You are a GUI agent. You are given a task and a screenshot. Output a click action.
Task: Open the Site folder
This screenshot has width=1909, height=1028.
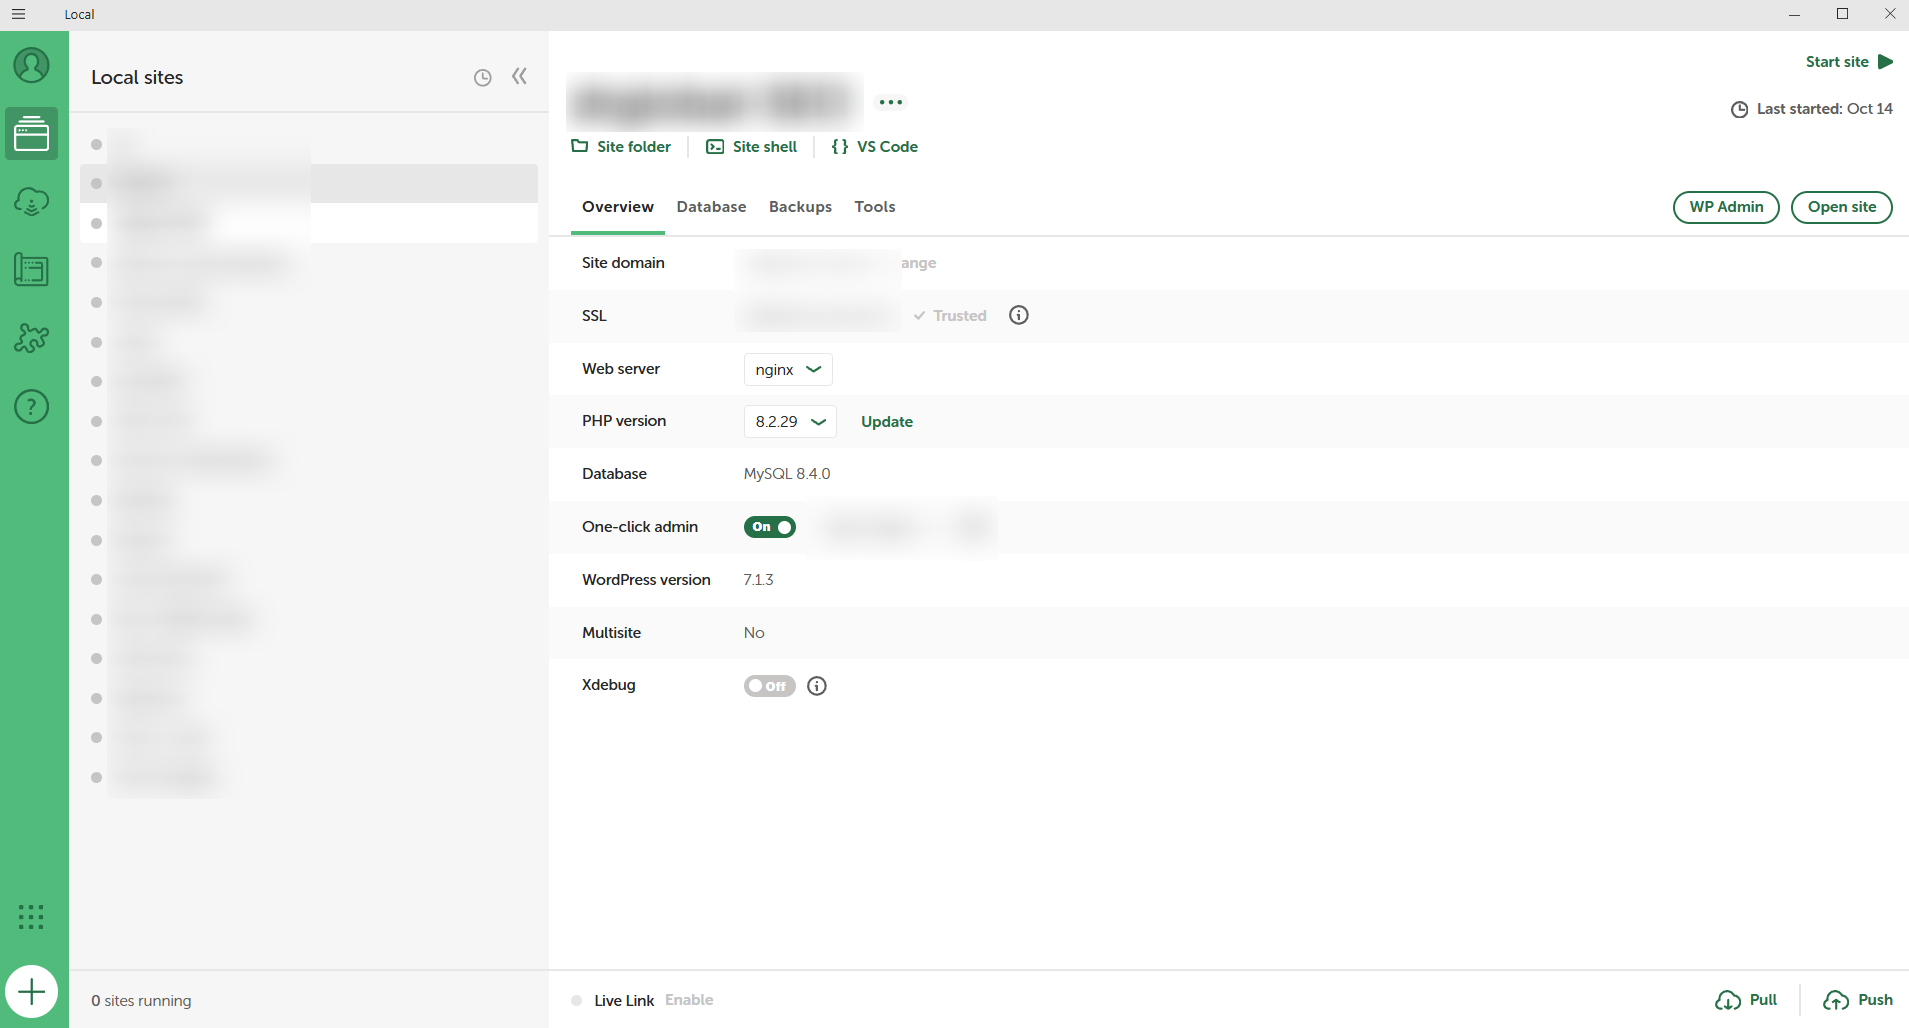pyautogui.click(x=621, y=147)
